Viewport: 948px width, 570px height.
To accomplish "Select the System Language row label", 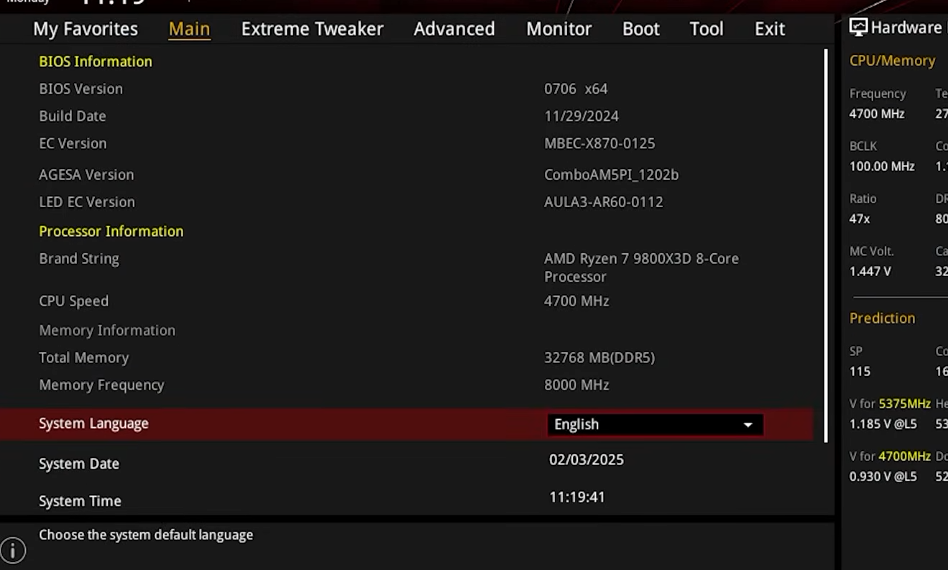I will [x=94, y=424].
